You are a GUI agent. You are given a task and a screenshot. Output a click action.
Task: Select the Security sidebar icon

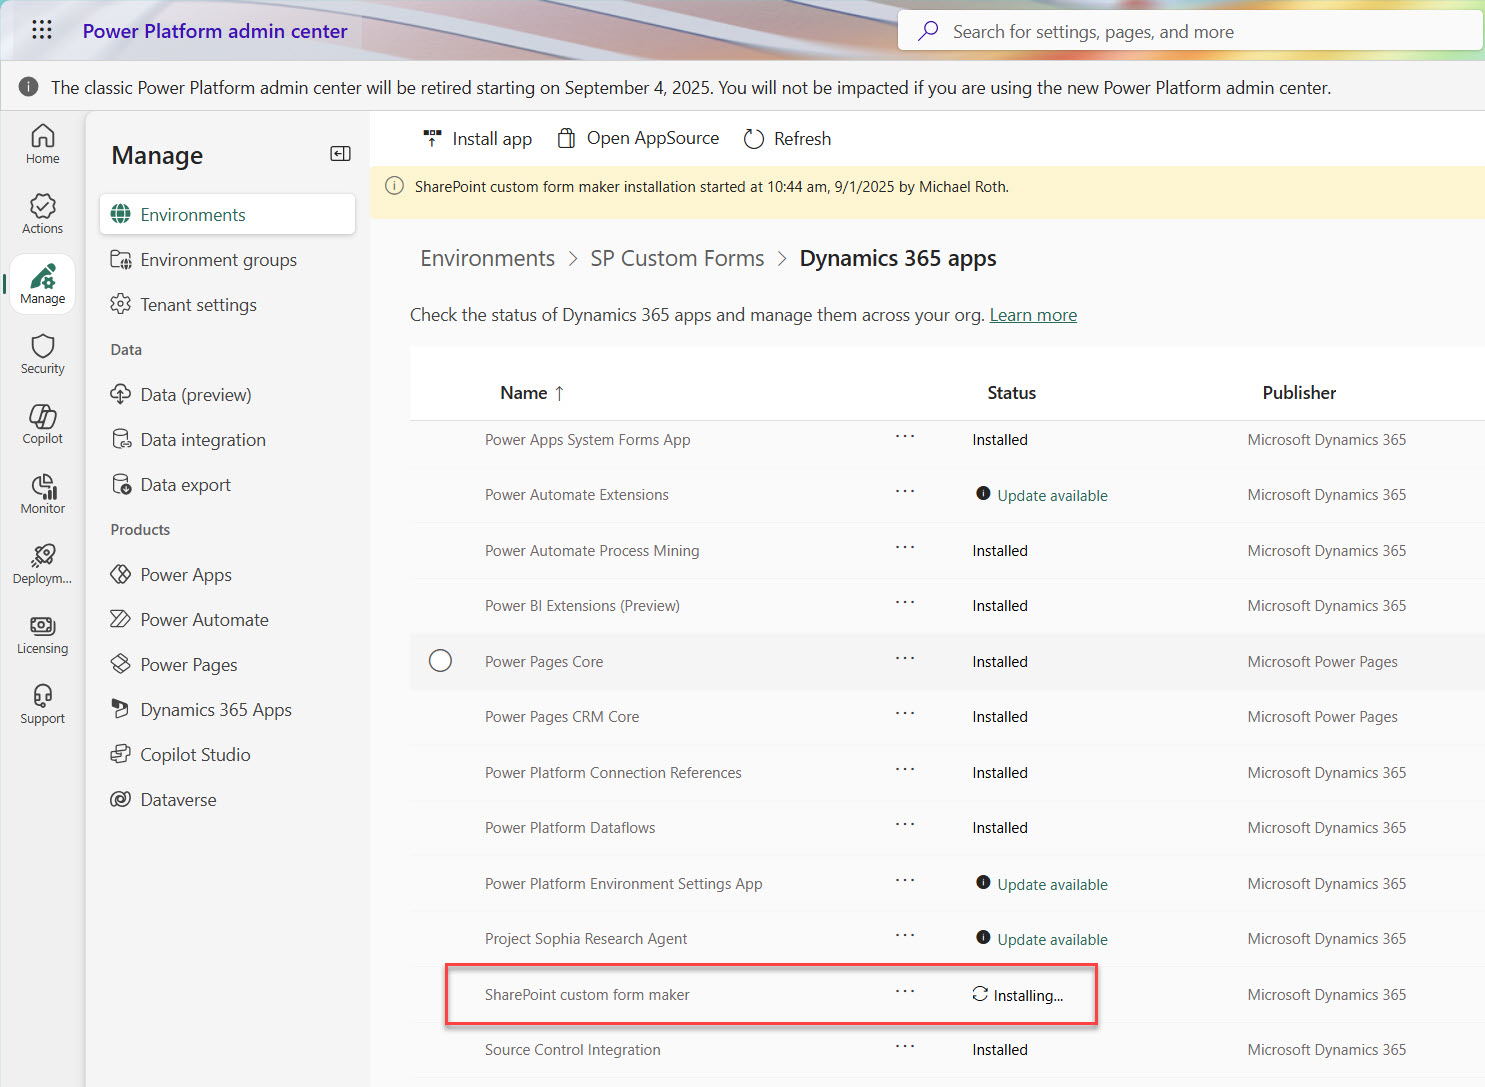[x=42, y=353]
